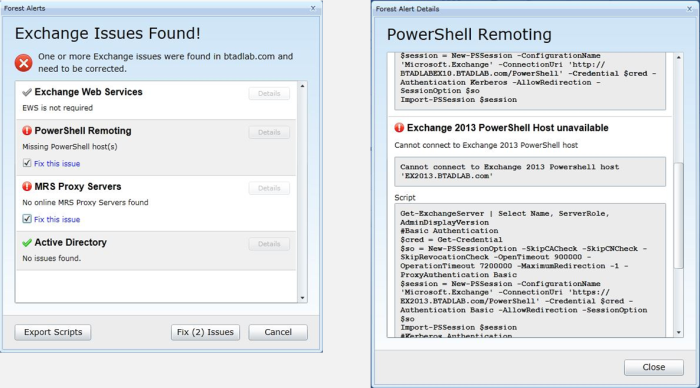
Task: Open Details for PowerShell Remoting
Action: tap(269, 132)
